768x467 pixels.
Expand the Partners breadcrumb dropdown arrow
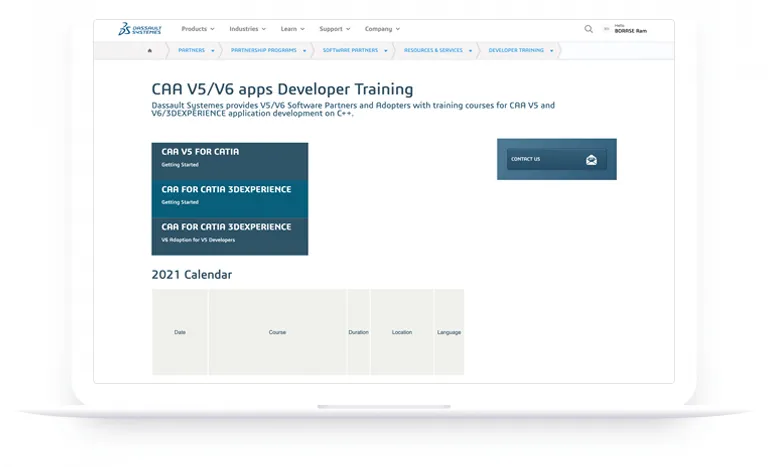[x=213, y=51]
